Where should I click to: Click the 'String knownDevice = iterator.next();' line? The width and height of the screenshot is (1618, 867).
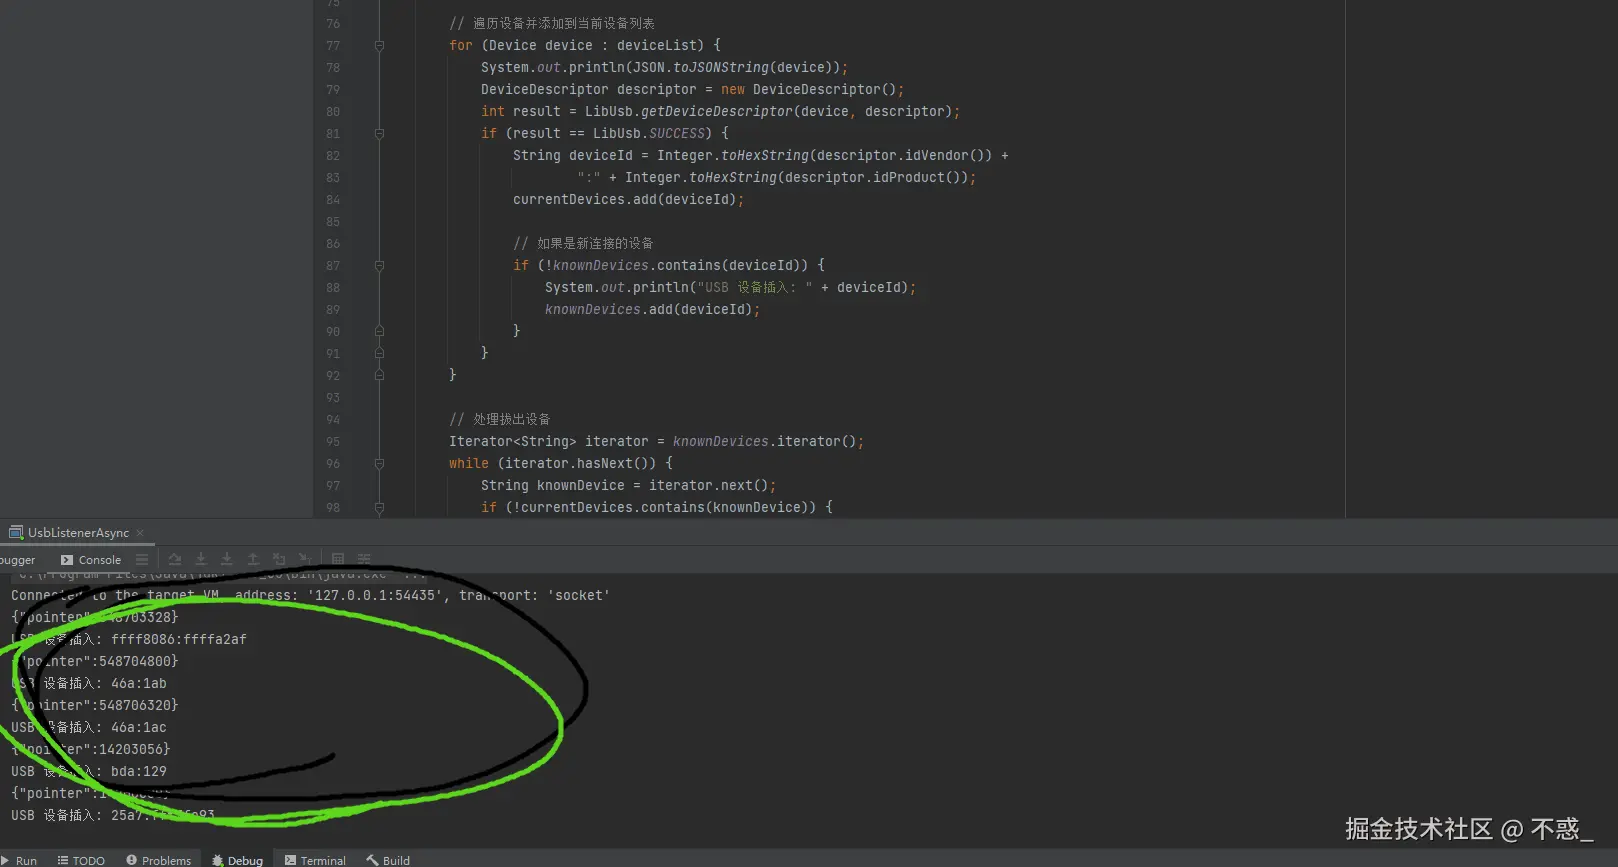click(629, 486)
